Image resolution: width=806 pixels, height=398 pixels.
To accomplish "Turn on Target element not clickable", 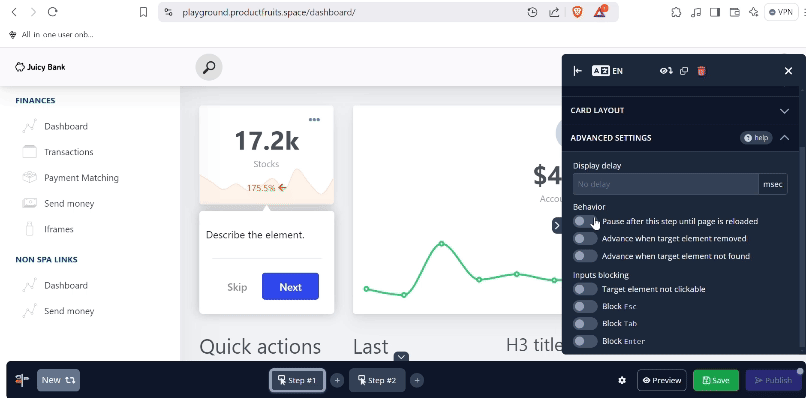I will [x=585, y=289].
